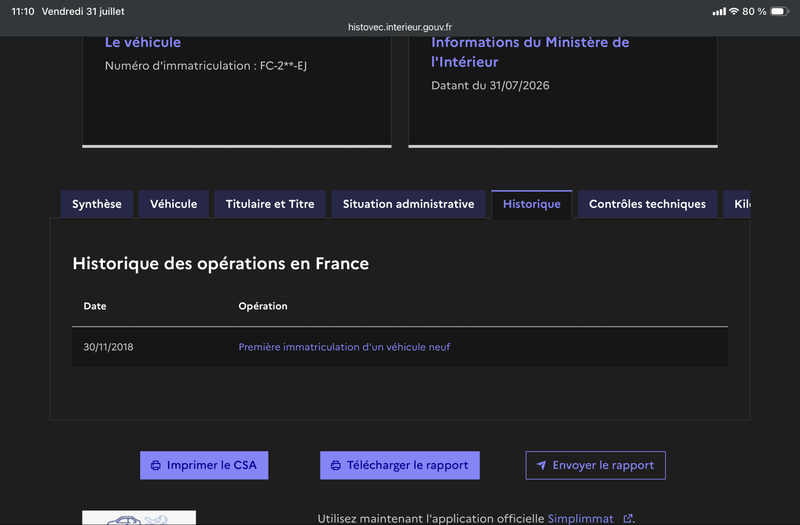The height and width of the screenshot is (525, 800).
Task: Select the Situation administrative tab
Action: click(408, 204)
